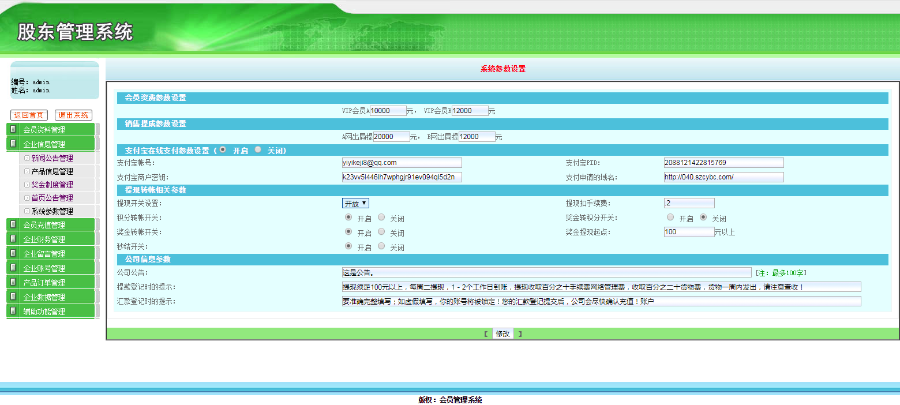Image resolution: width=900 pixels, height=405 pixels.
Task: Click the icon beside 产品订单管理
Action: [13, 283]
